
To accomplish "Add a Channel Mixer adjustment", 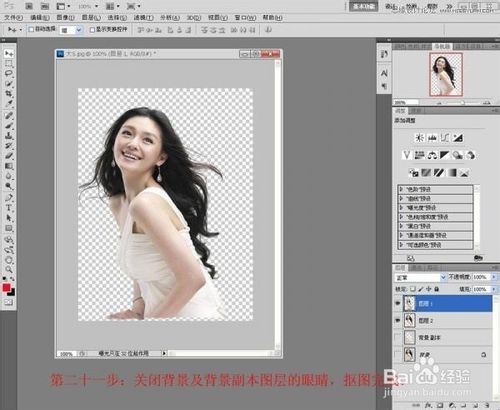I will click(471, 155).
